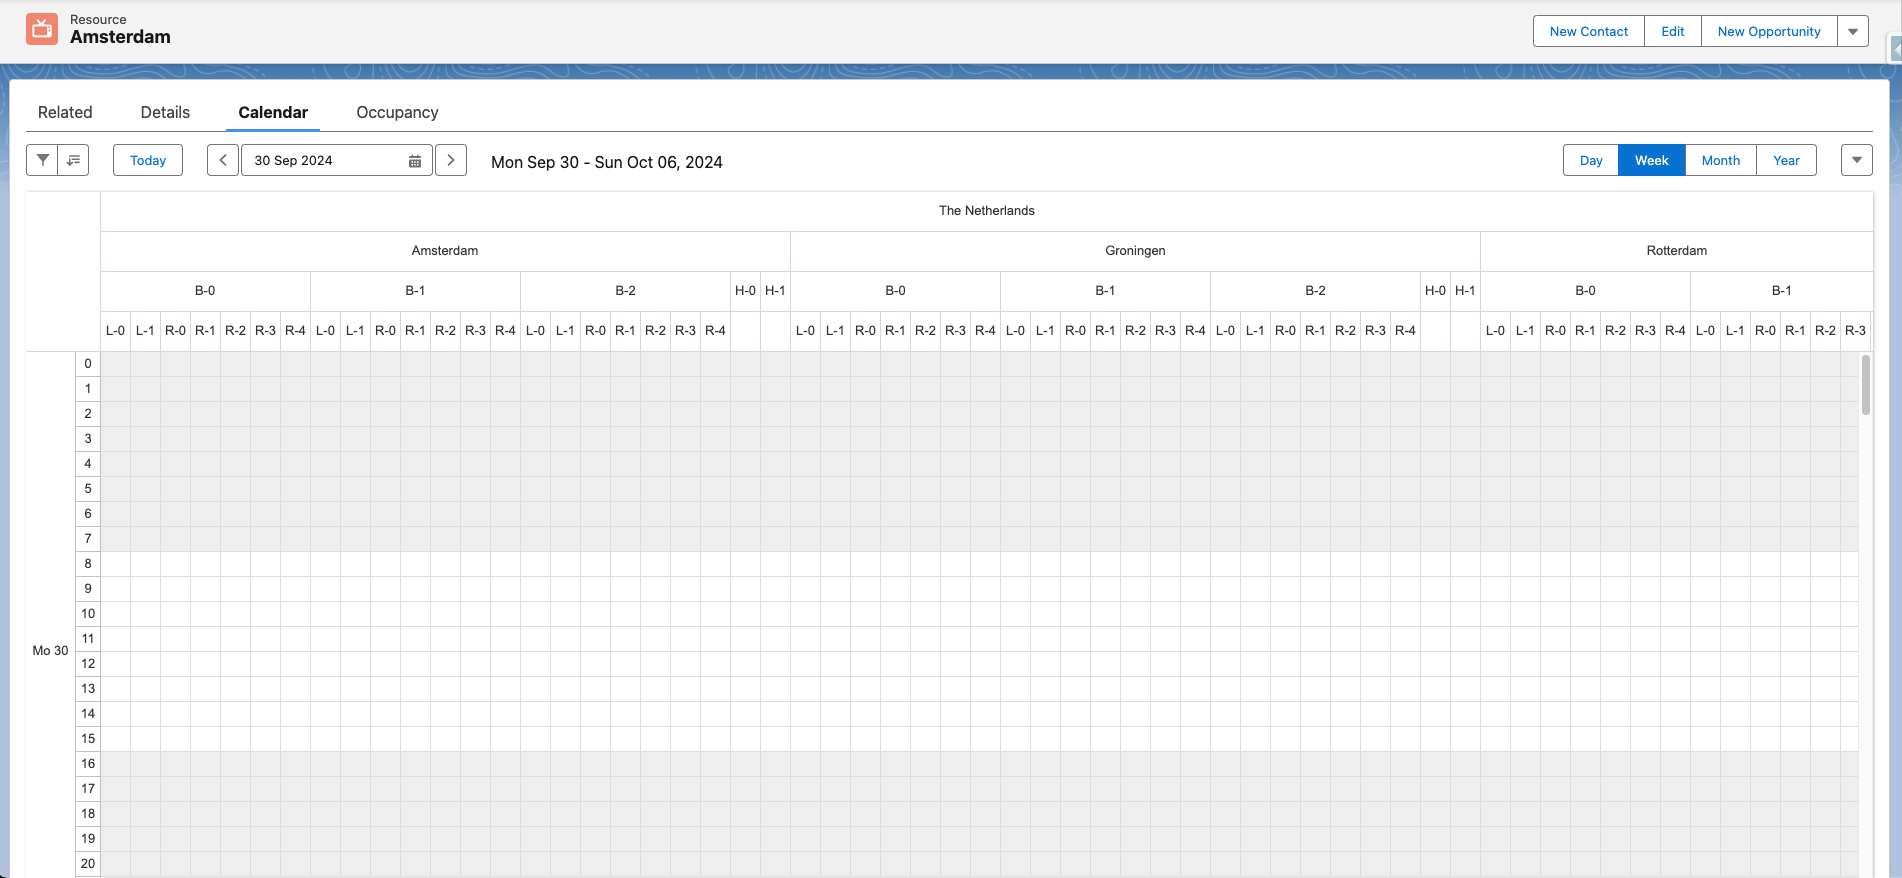The width and height of the screenshot is (1902, 878).
Task: Go to next week arrow
Action: pyautogui.click(x=451, y=160)
